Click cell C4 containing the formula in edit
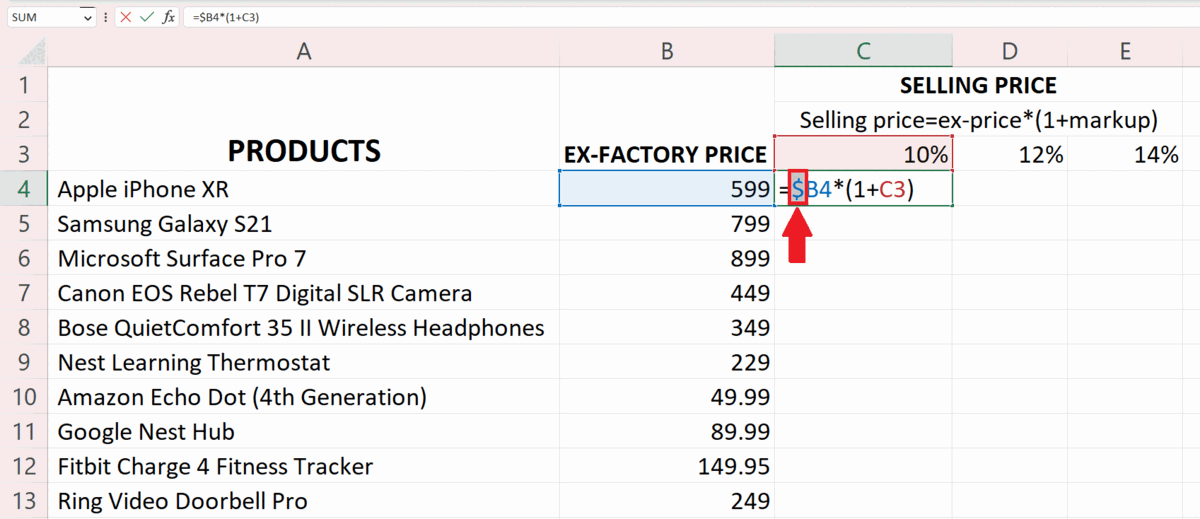Screen dimensions: 1200x519 [x=863, y=188]
